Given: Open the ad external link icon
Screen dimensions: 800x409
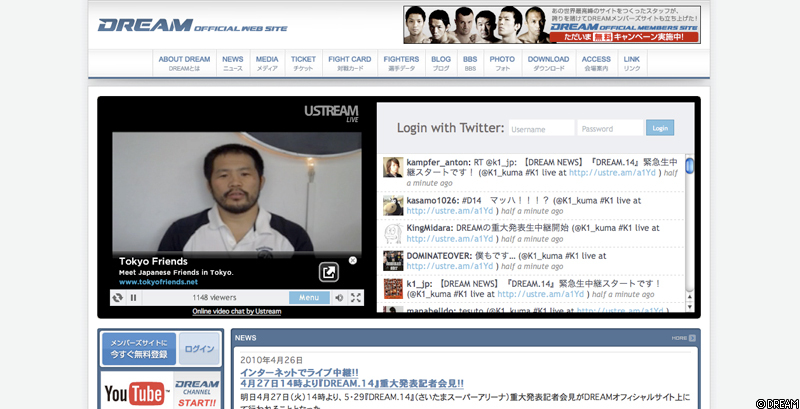Looking at the screenshot, I should (329, 272).
